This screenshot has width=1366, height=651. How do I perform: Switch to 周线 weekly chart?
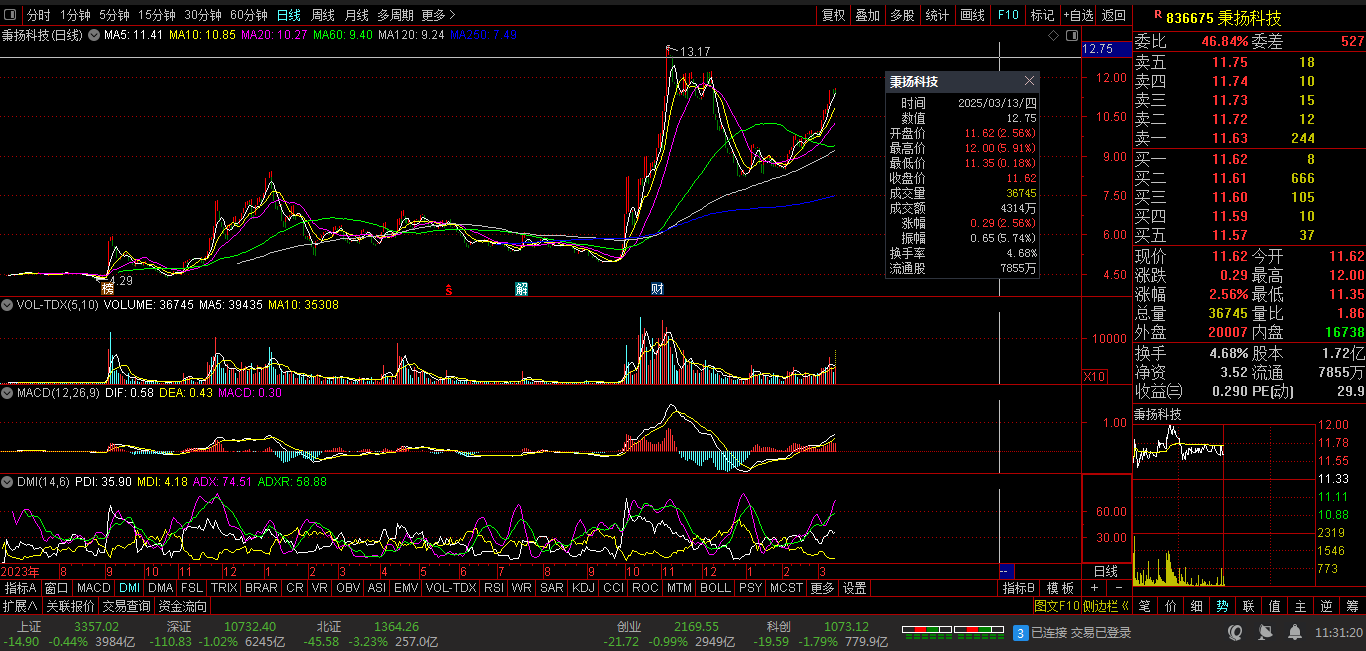click(x=323, y=15)
